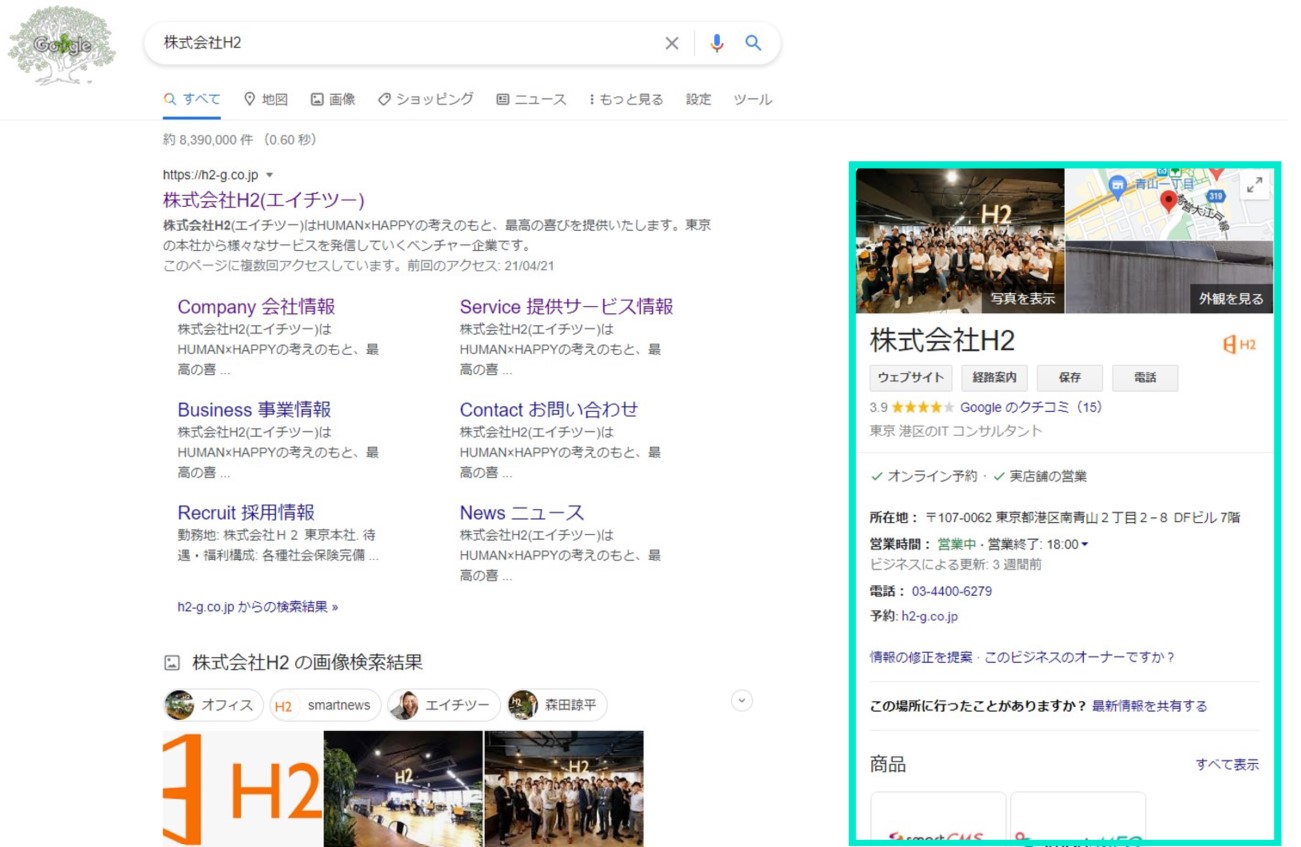Clear the search box with X icon
The width and height of the screenshot is (1301, 847).
(672, 44)
